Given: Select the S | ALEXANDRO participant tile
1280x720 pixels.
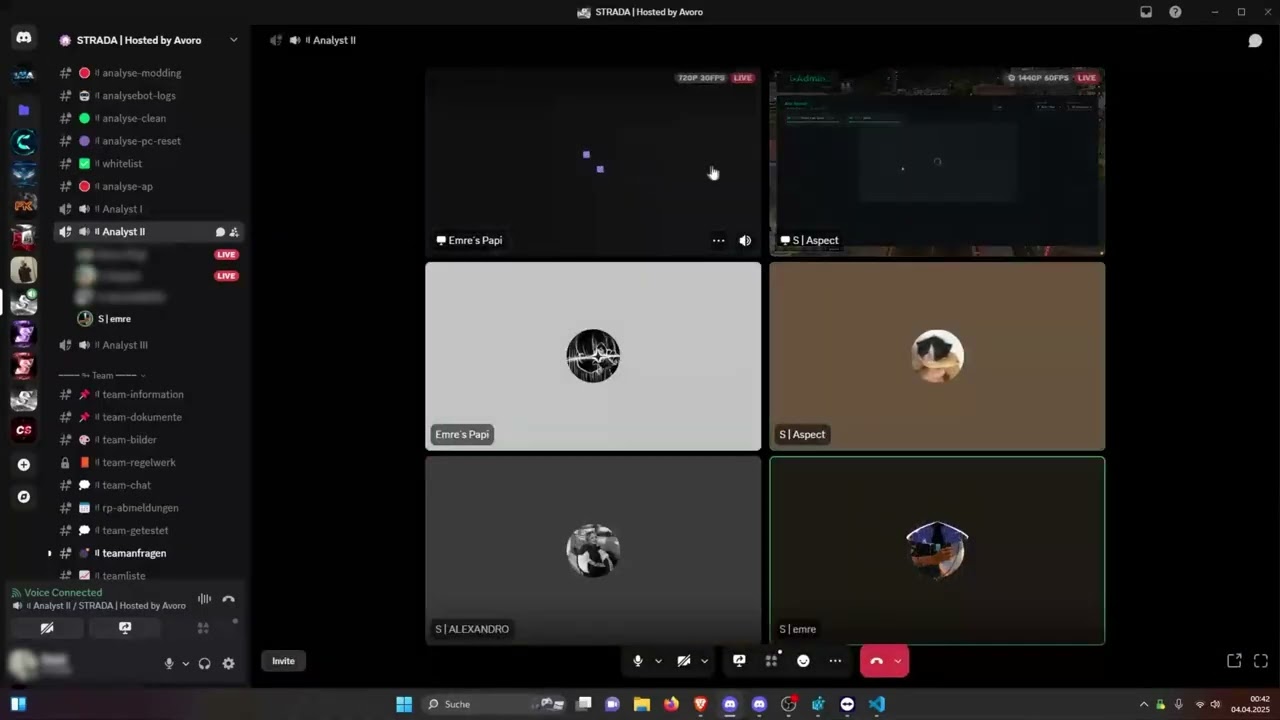Looking at the screenshot, I should pyautogui.click(x=593, y=550).
